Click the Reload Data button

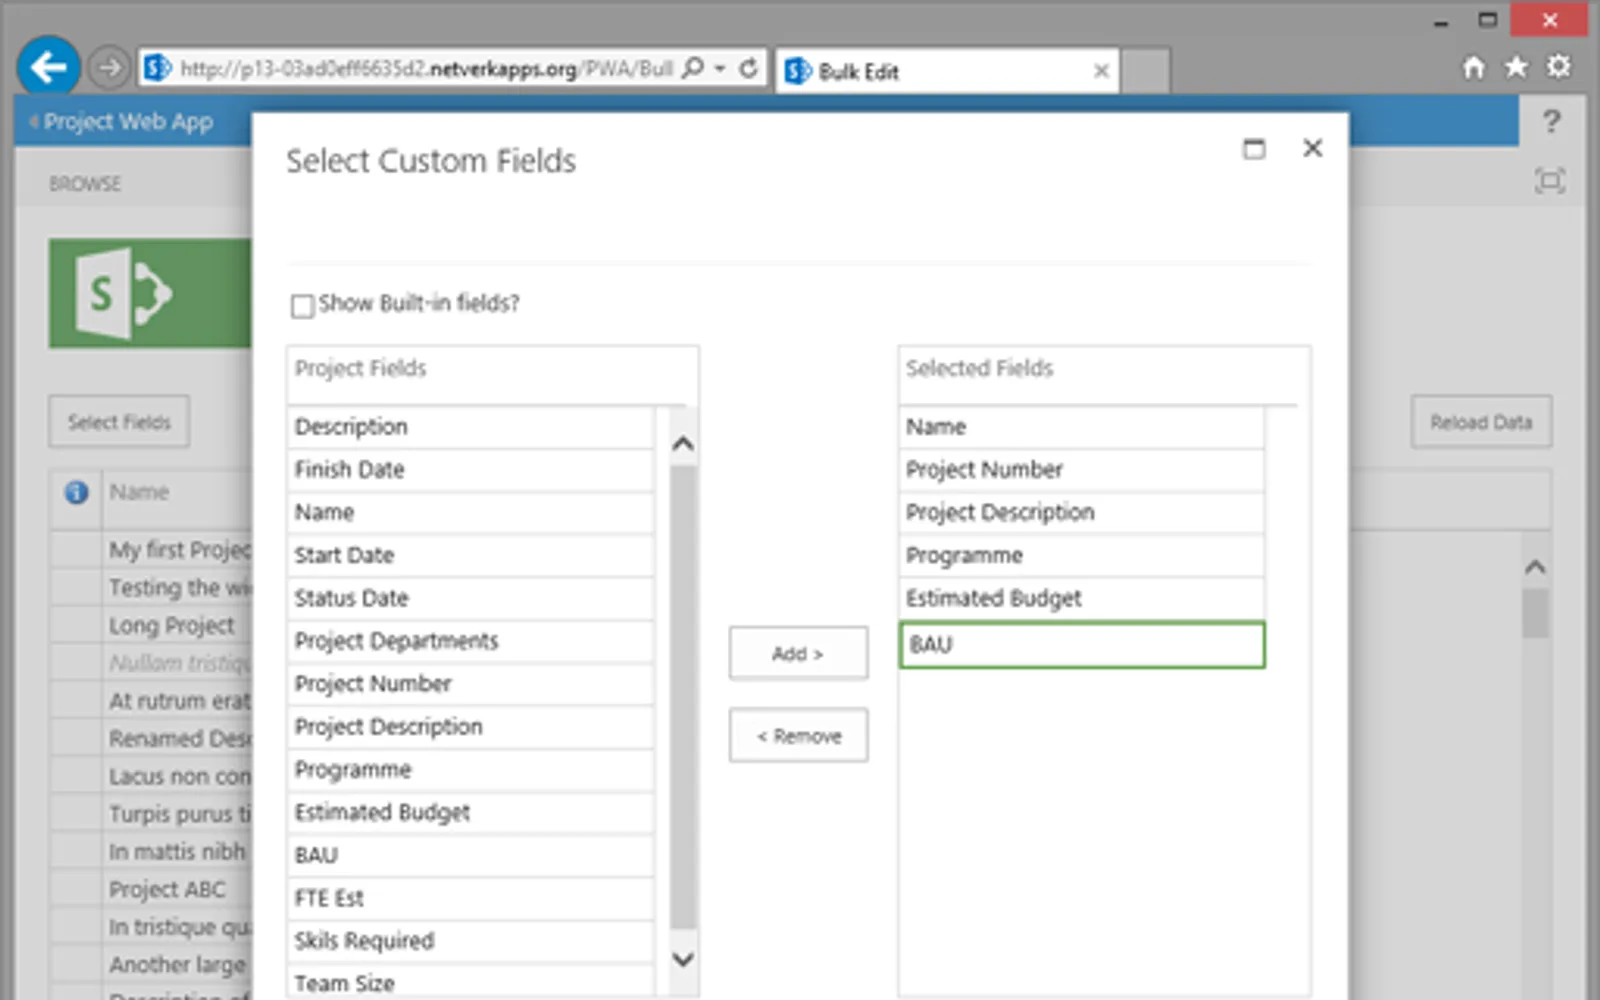(1481, 422)
